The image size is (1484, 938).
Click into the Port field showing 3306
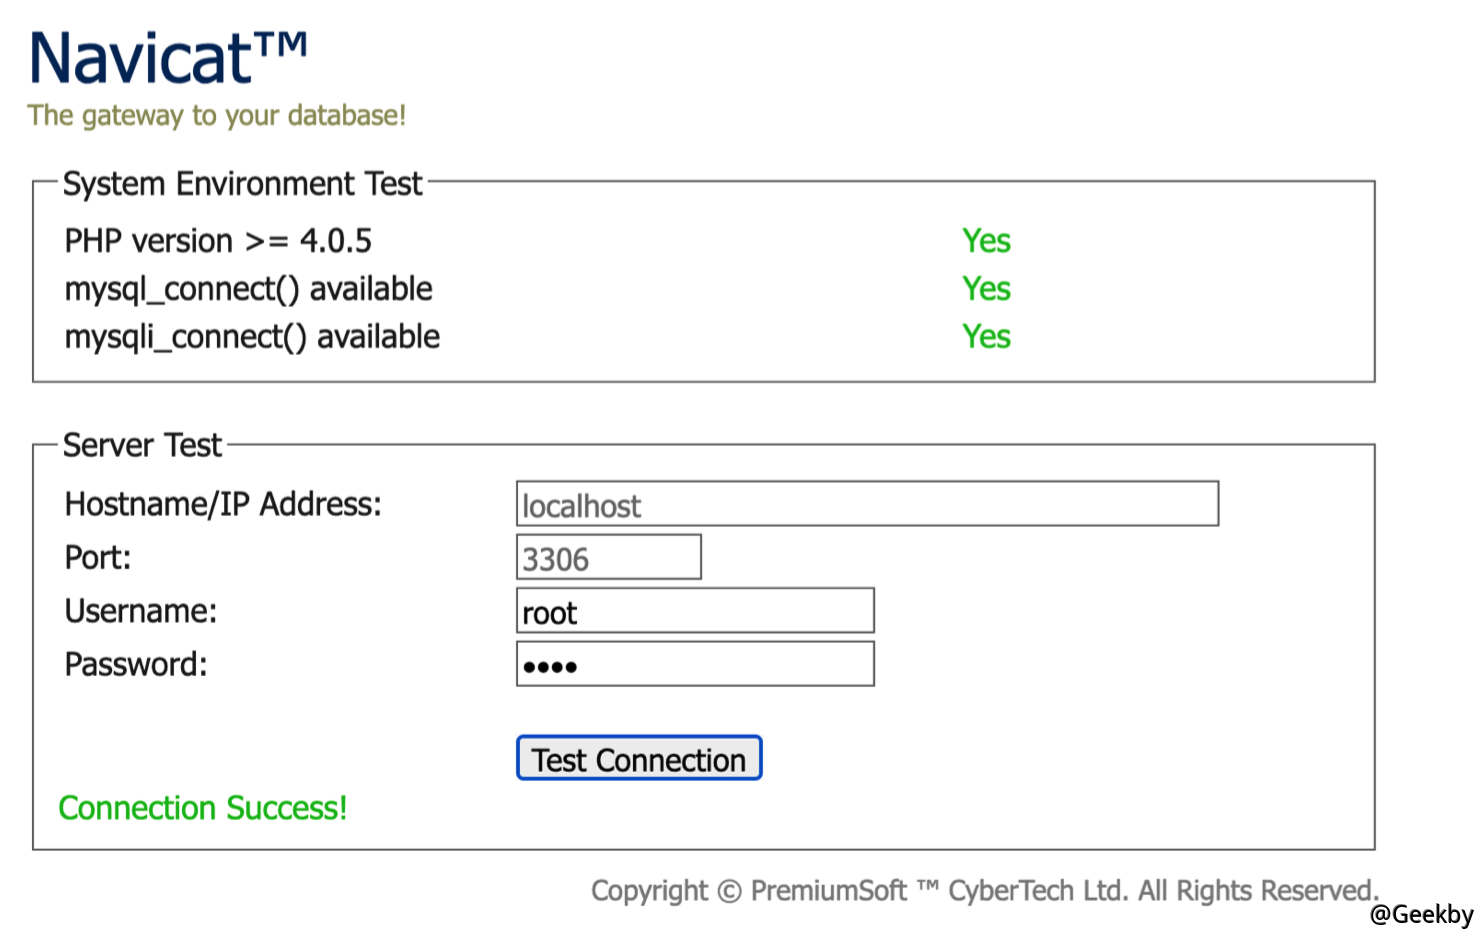608,558
